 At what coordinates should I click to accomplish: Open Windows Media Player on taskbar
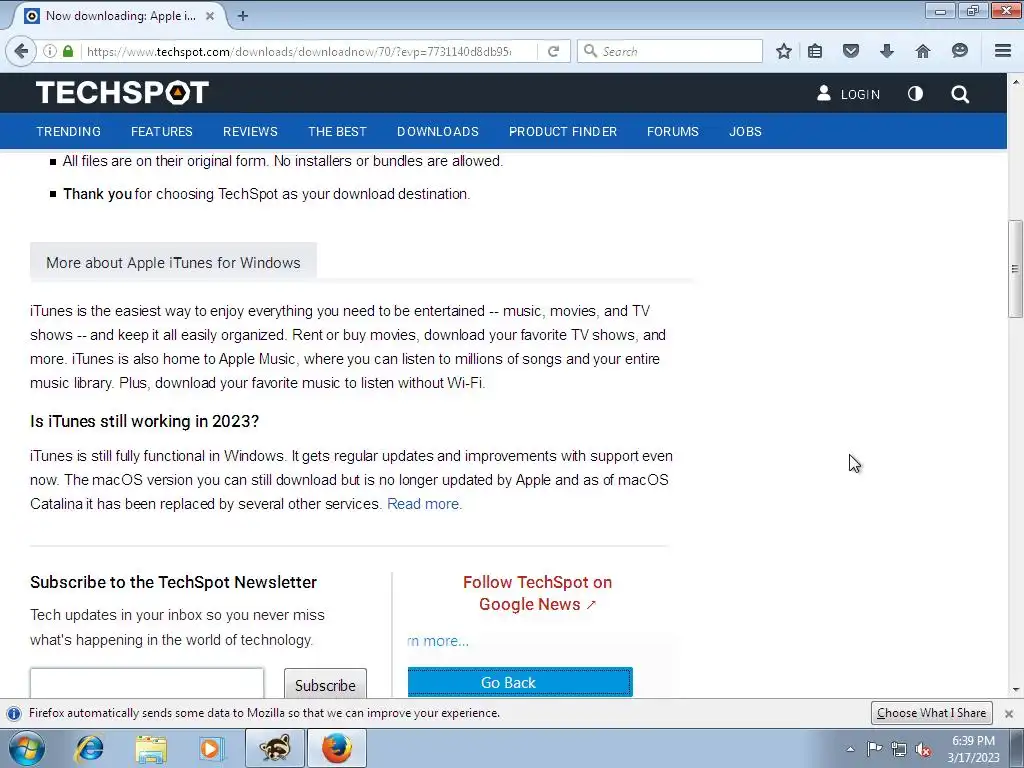211,748
